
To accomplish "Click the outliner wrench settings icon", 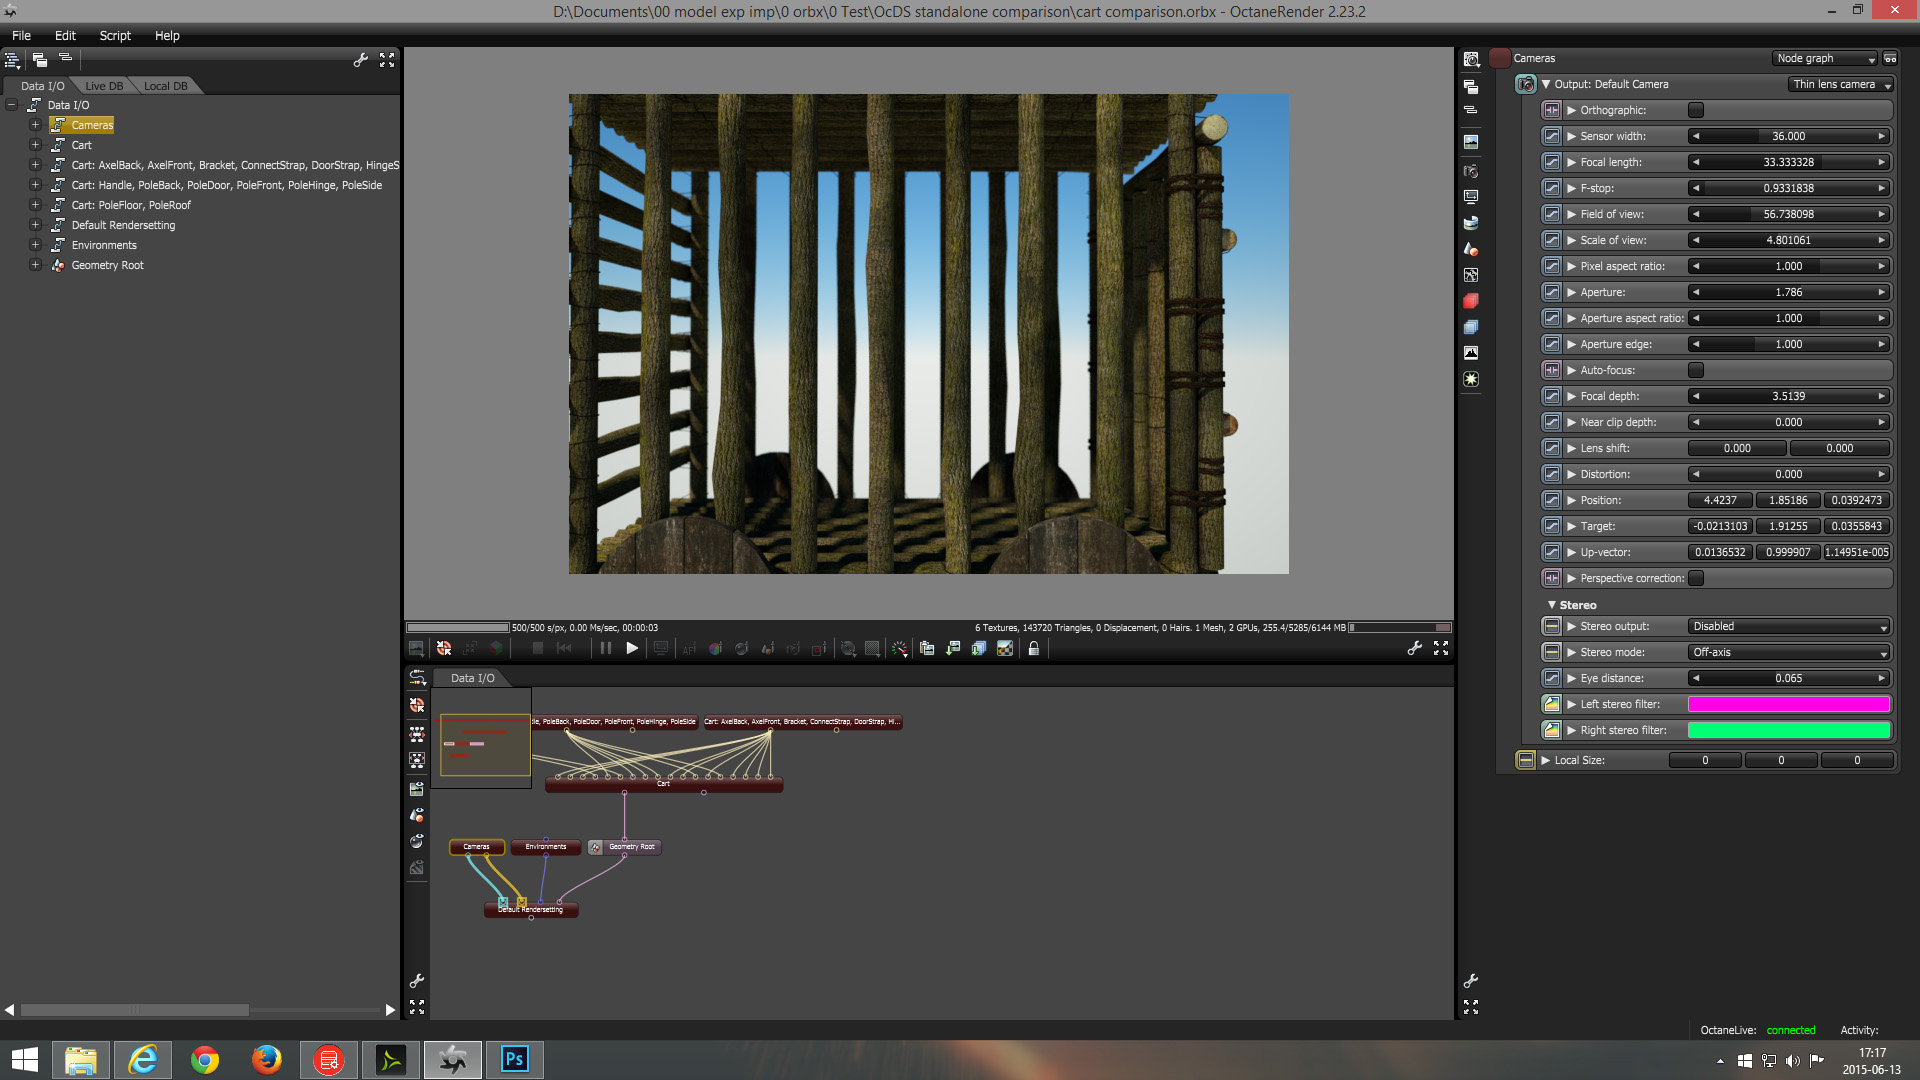I will 361,60.
